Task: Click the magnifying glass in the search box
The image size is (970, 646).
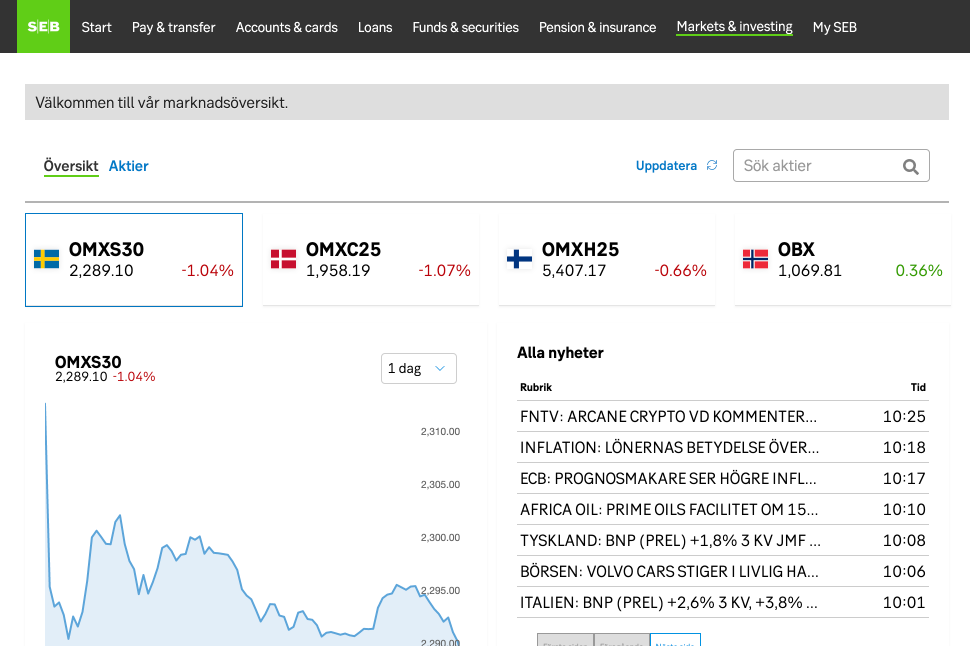Action: pyautogui.click(x=909, y=165)
